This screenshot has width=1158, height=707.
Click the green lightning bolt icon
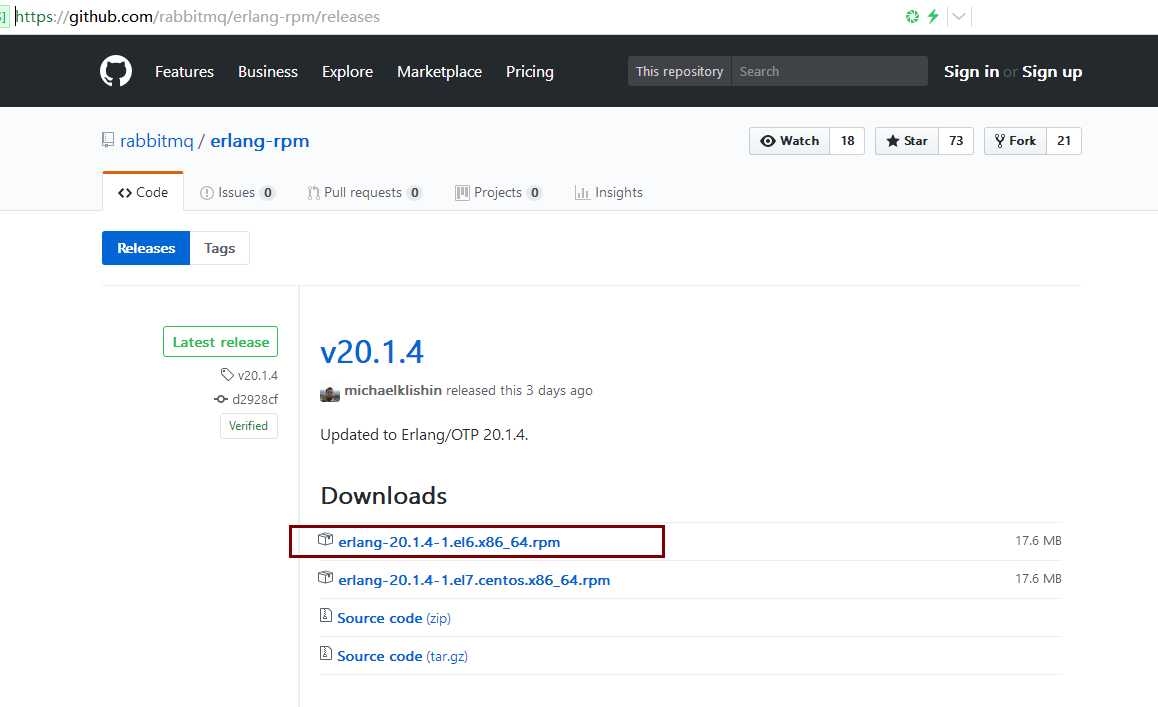pyautogui.click(x=933, y=16)
